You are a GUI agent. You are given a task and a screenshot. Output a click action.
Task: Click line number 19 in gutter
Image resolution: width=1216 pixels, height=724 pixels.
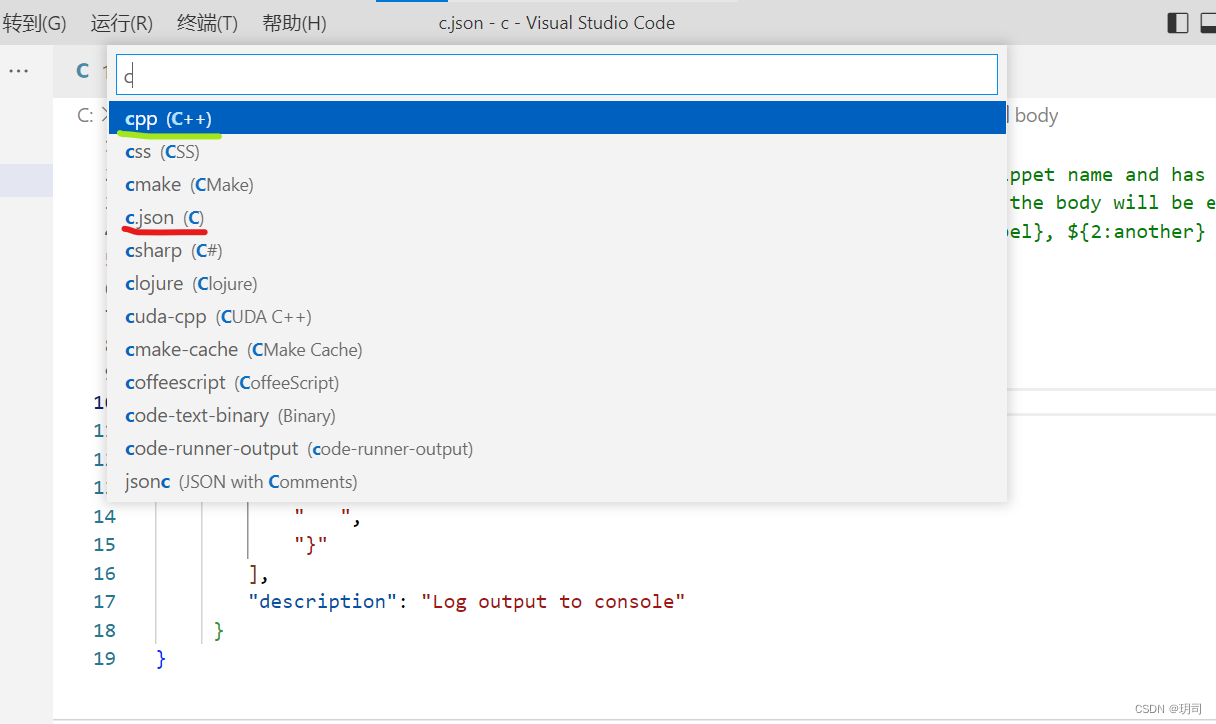pos(104,659)
